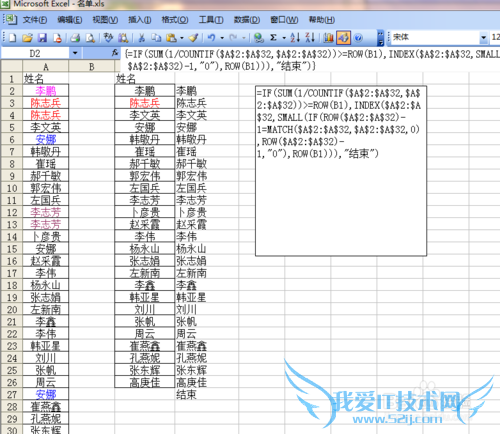Select cell A2 with magenta 李鹏

click(46, 91)
